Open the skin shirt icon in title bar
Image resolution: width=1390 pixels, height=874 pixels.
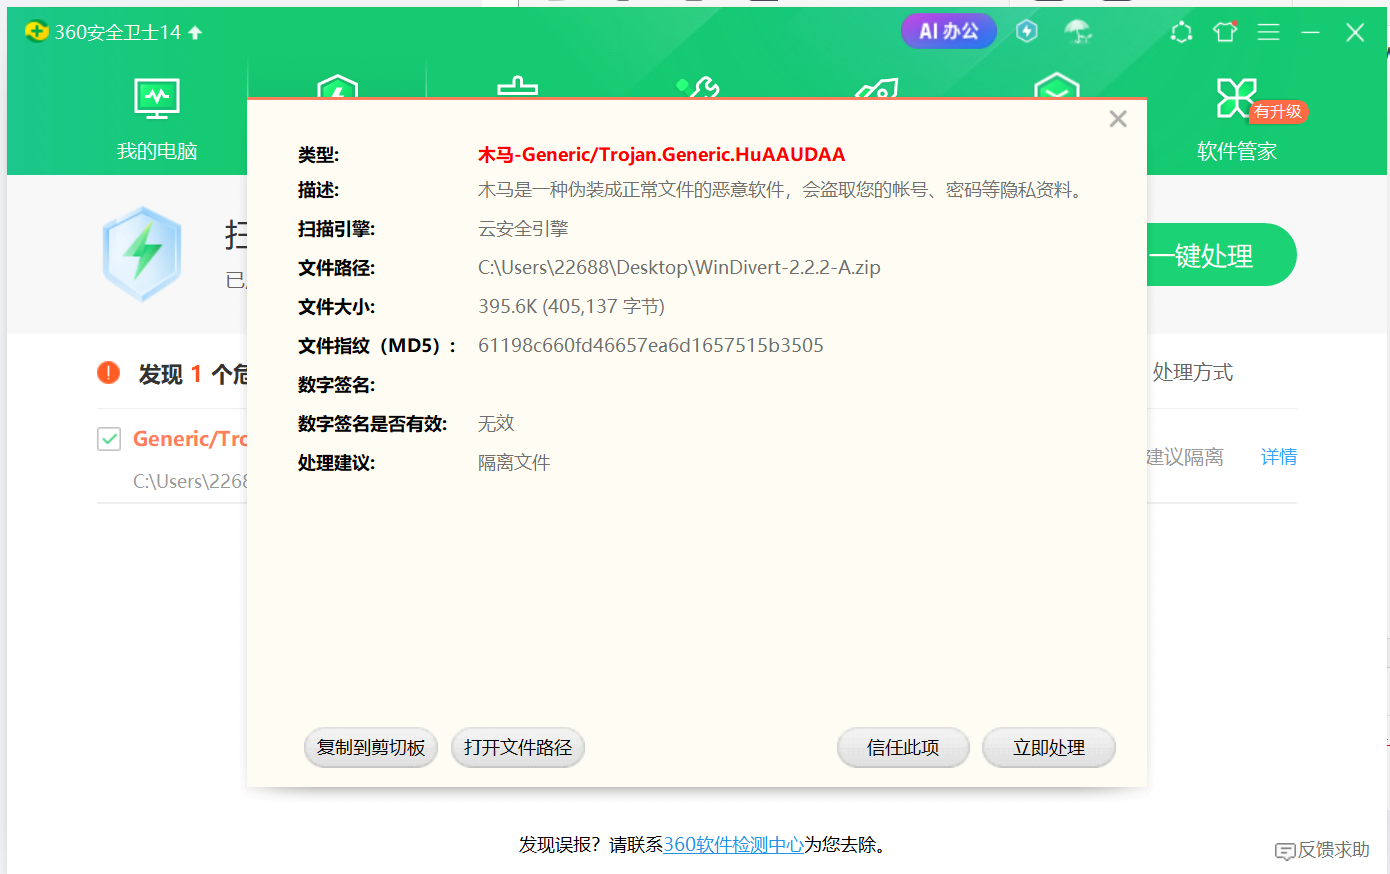tap(1225, 32)
